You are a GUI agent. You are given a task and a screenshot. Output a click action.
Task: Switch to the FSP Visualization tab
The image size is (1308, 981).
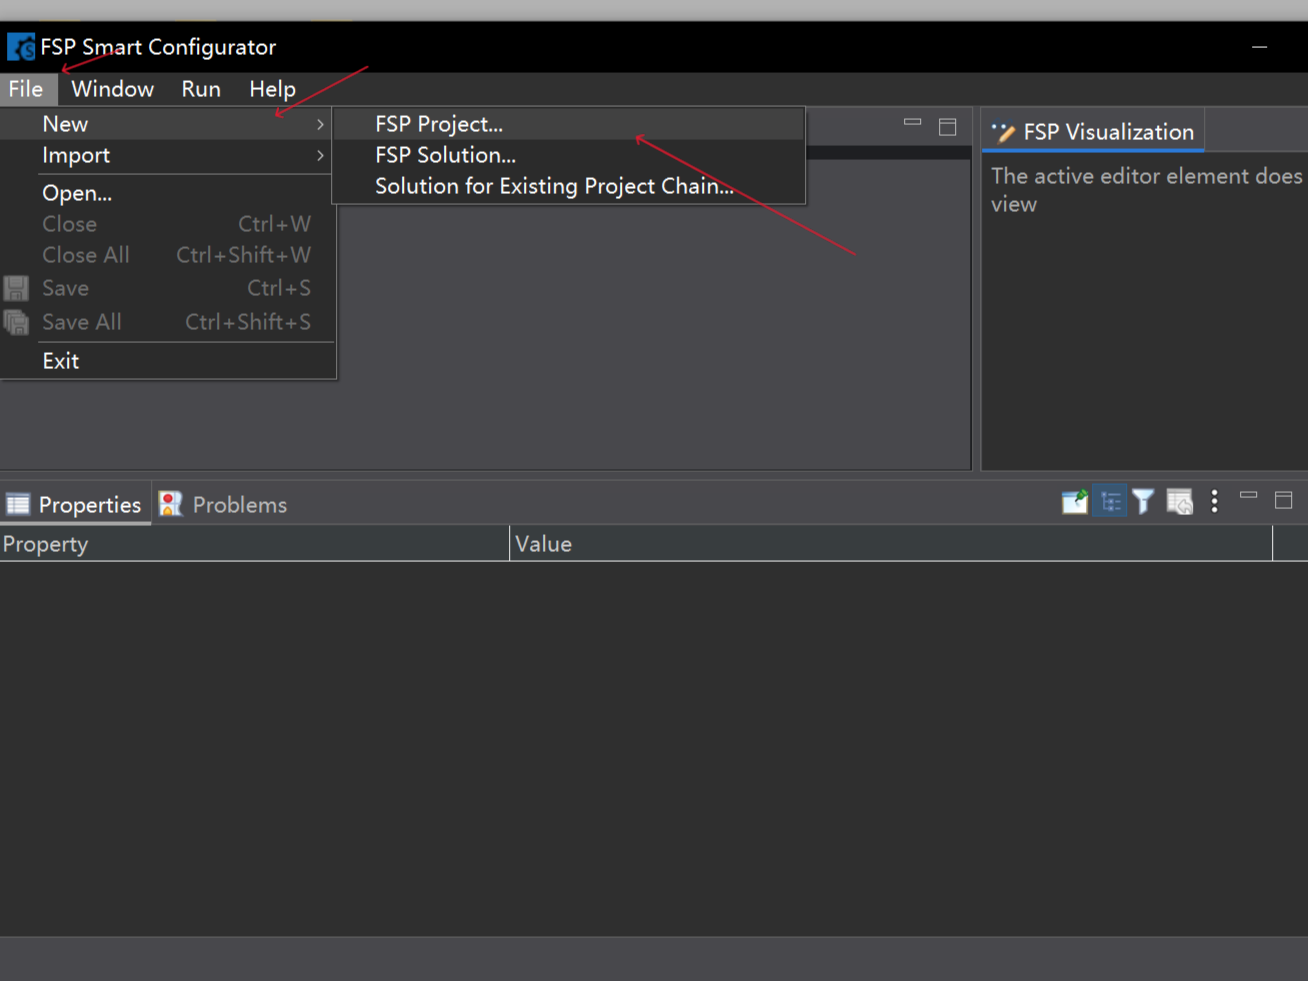[1093, 132]
